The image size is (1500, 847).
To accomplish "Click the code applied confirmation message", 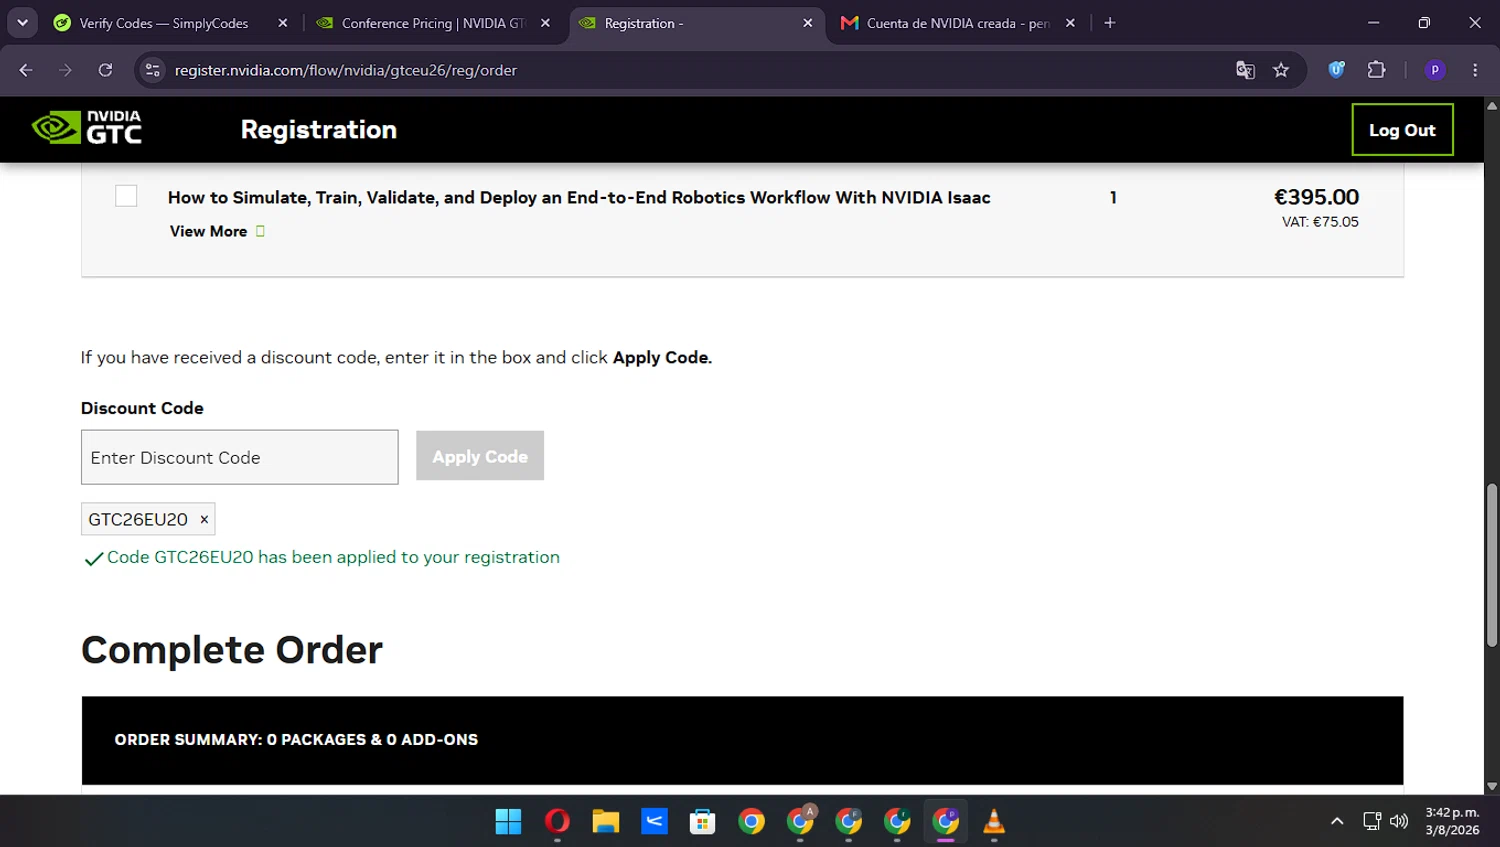I will (x=333, y=557).
